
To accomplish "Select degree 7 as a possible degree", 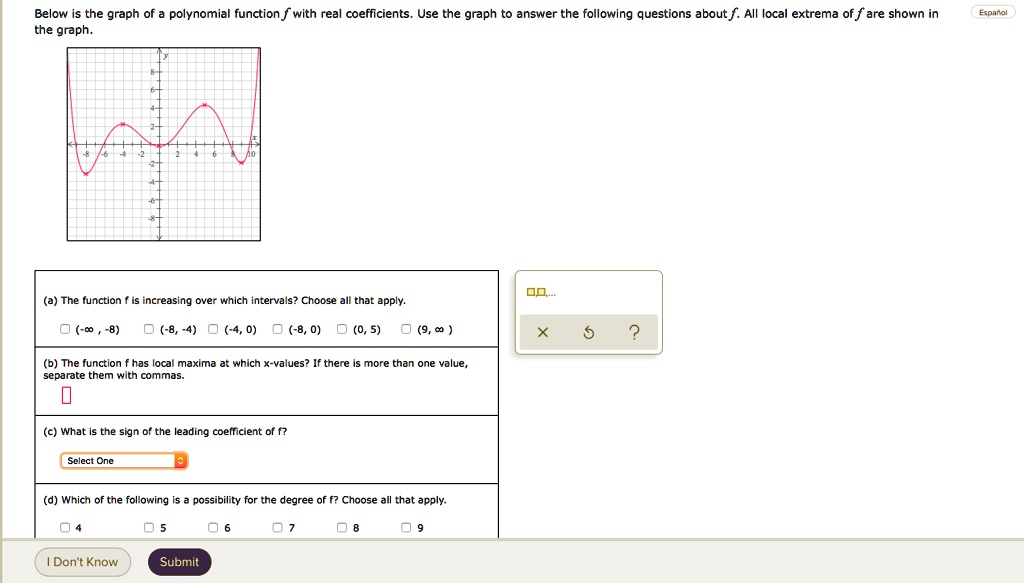I will (x=277, y=527).
